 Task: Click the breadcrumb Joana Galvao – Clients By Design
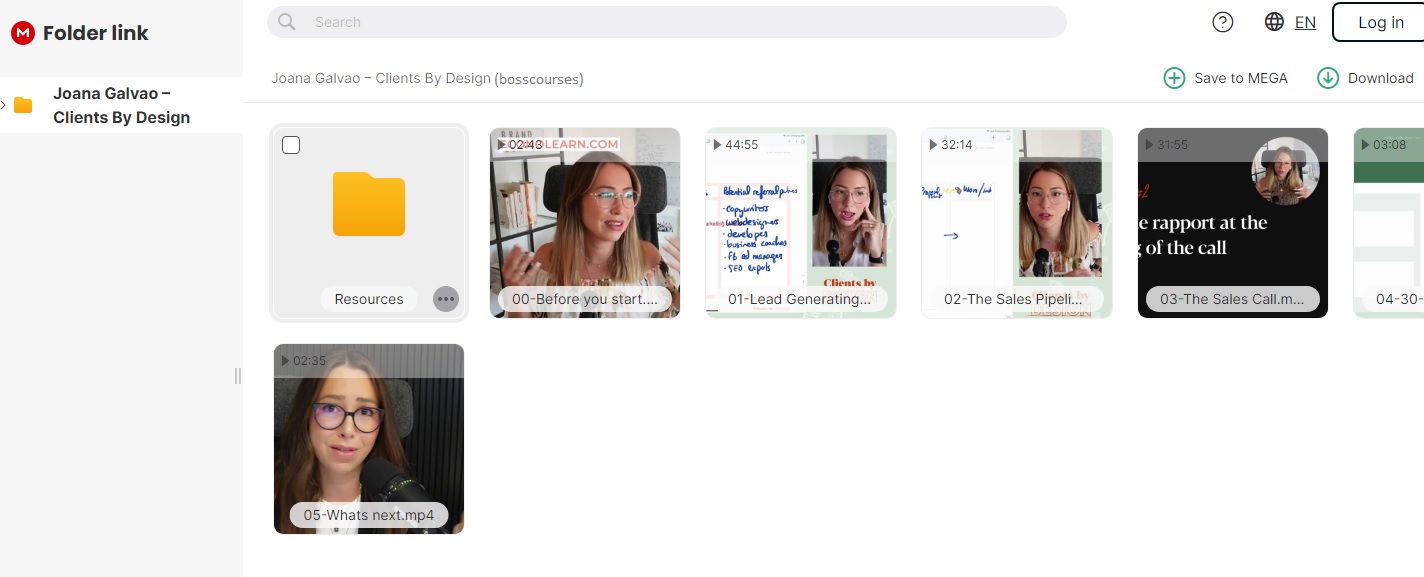(381, 78)
